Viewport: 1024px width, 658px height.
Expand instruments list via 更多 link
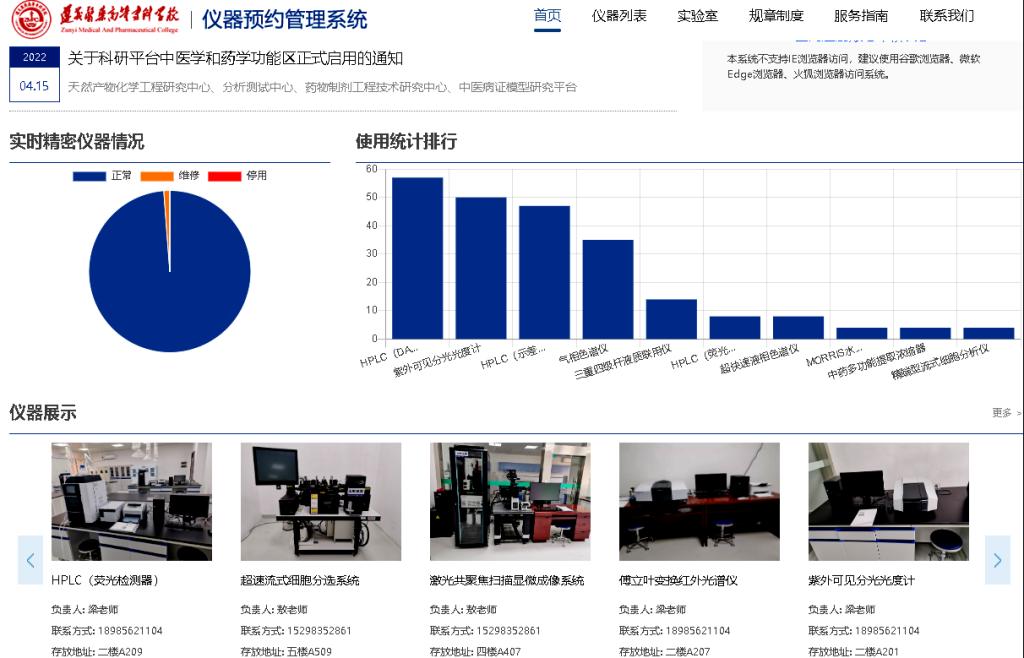pos(1005,412)
